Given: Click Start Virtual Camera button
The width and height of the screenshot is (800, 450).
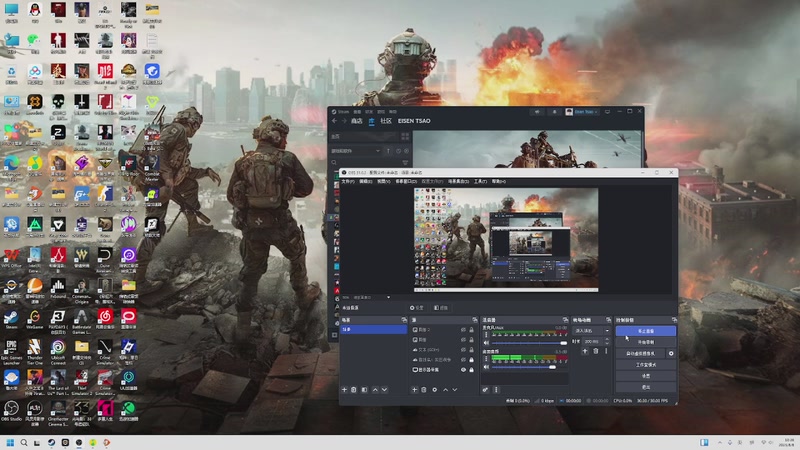Looking at the screenshot, I should pyautogui.click(x=640, y=354).
